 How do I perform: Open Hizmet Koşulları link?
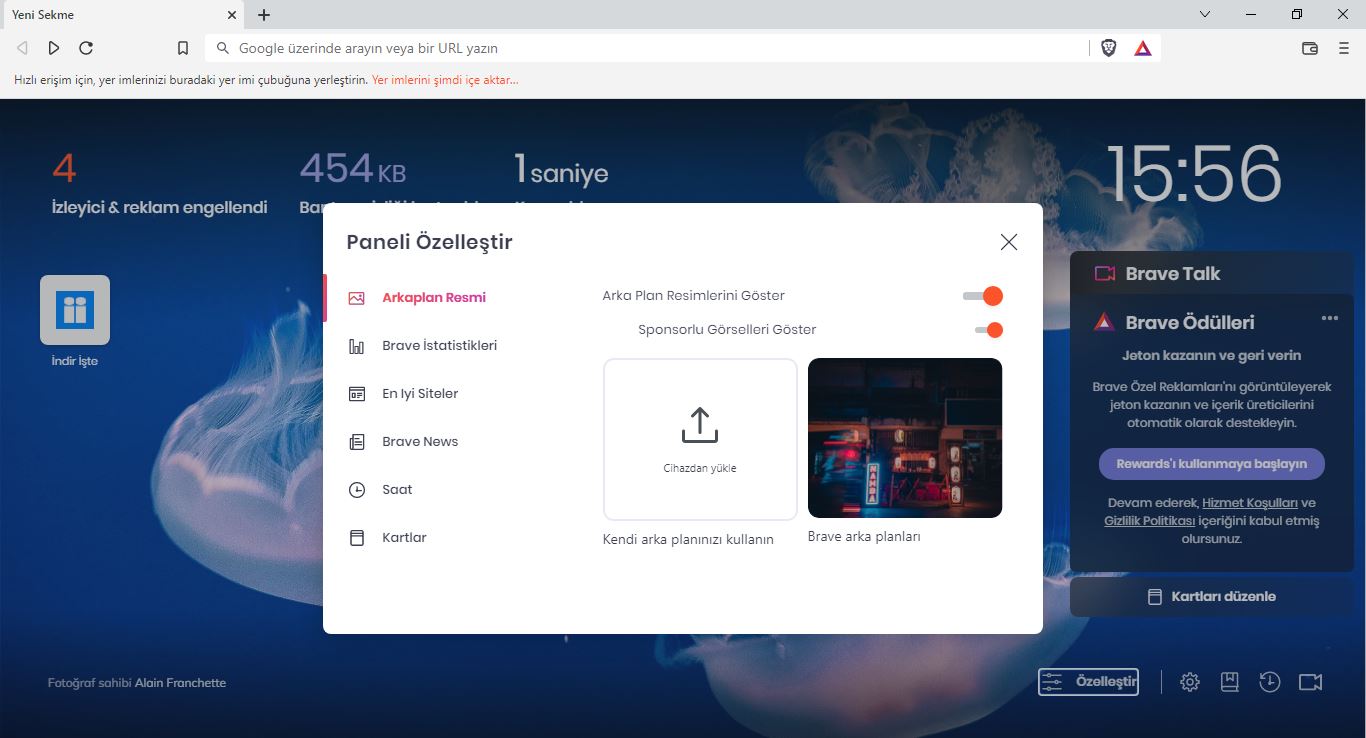tap(1250, 503)
